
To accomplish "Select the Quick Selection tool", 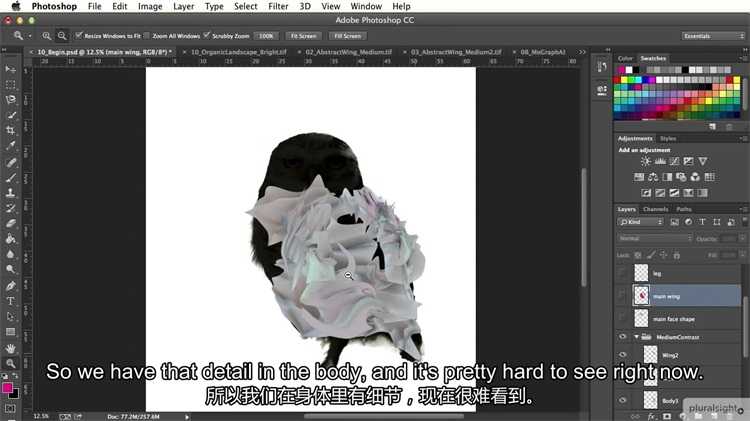I will coord(10,115).
